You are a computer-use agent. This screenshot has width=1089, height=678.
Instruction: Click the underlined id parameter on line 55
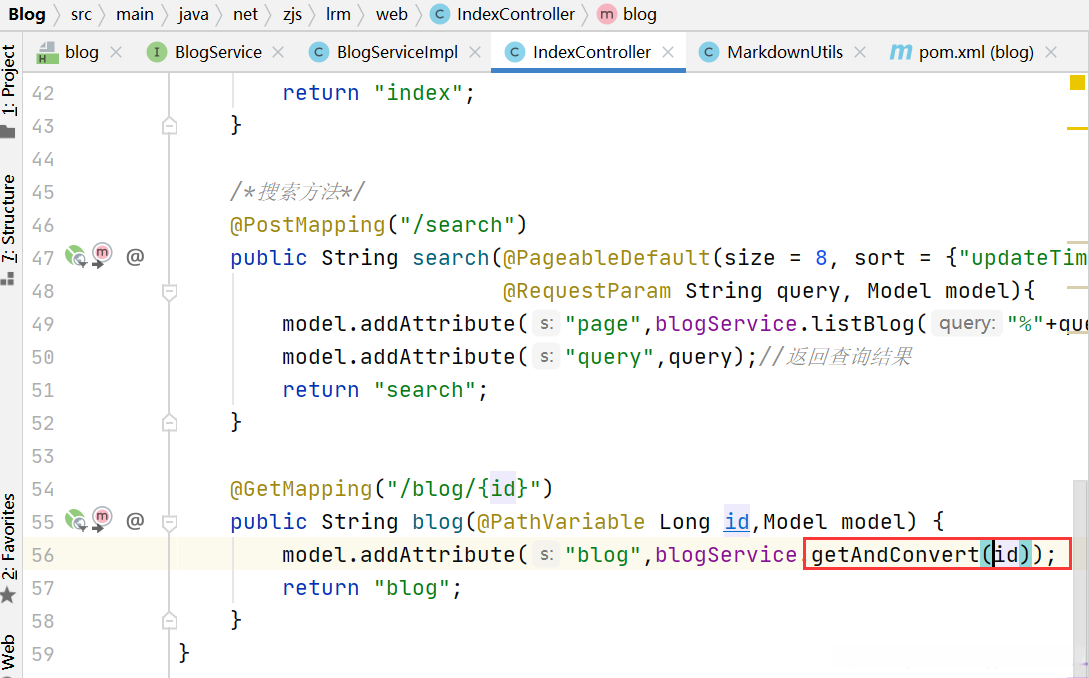click(x=736, y=522)
